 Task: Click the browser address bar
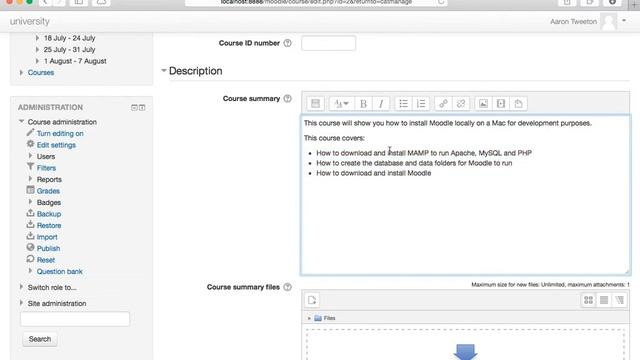click(x=316, y=2)
